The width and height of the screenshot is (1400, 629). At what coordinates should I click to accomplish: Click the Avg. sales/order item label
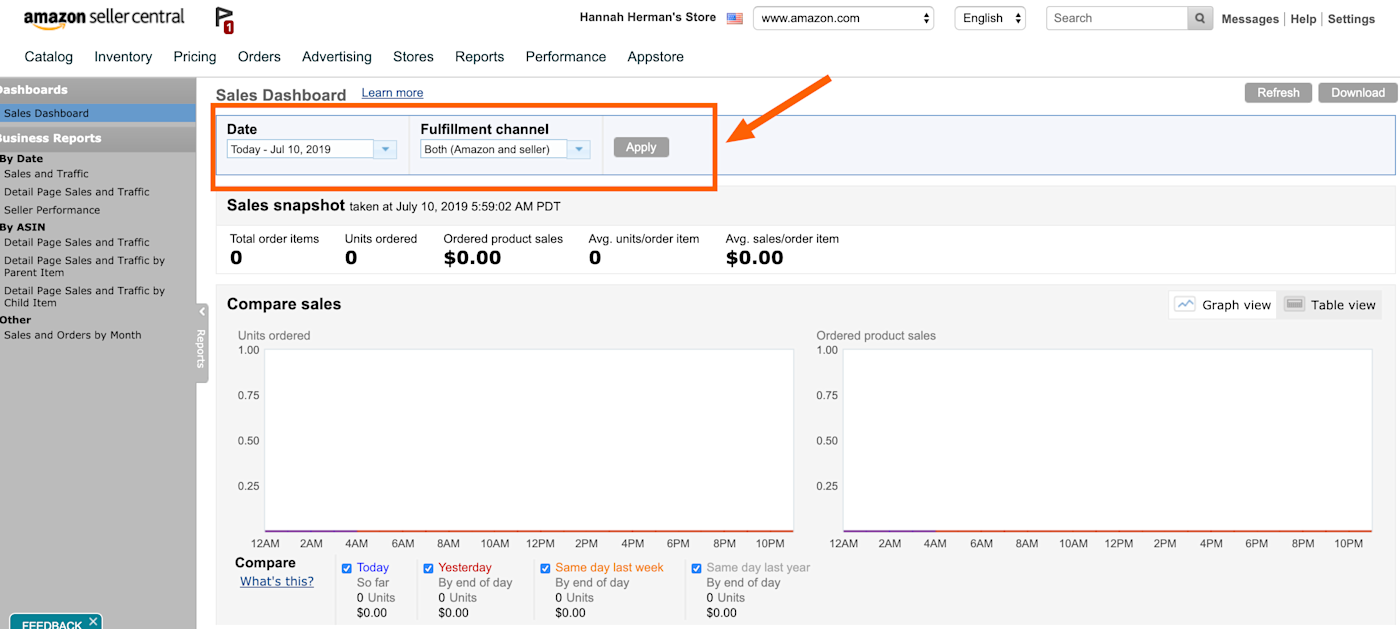[782, 239]
